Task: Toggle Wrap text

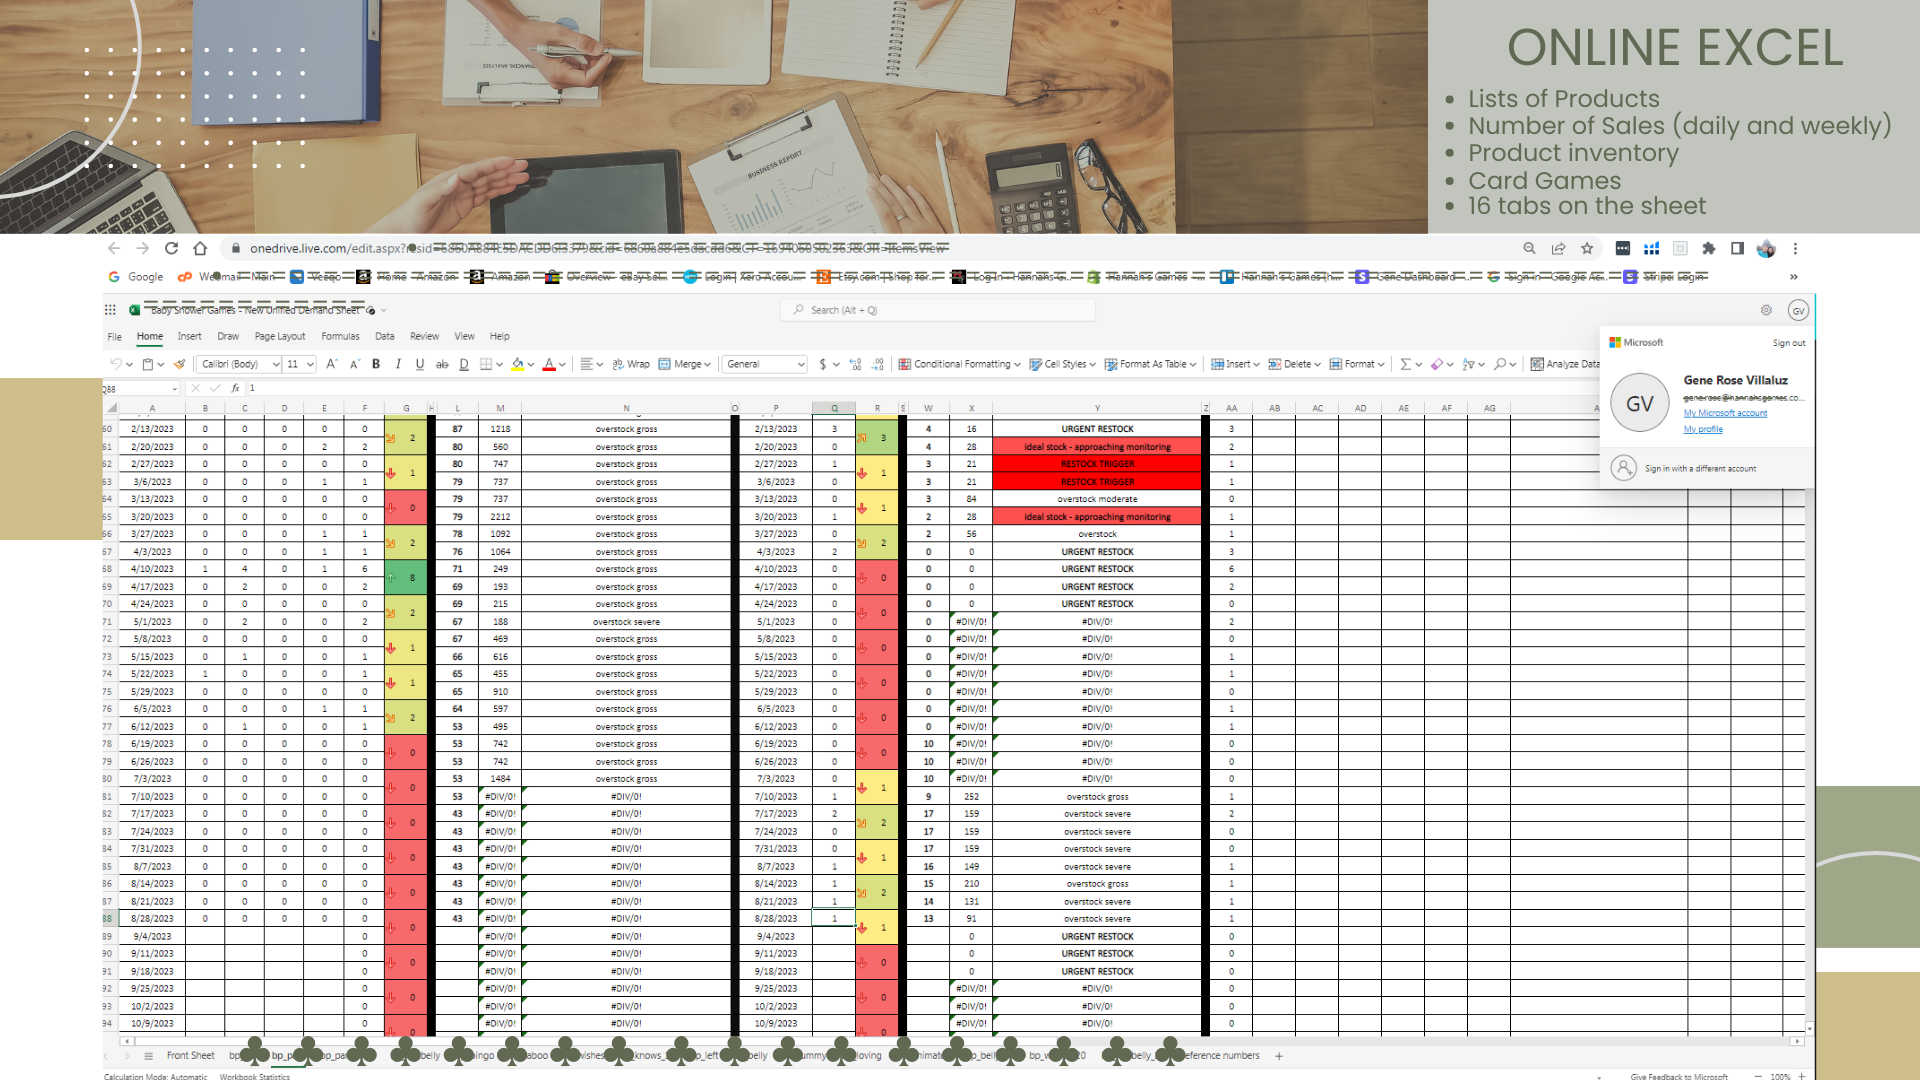Action: 631,364
